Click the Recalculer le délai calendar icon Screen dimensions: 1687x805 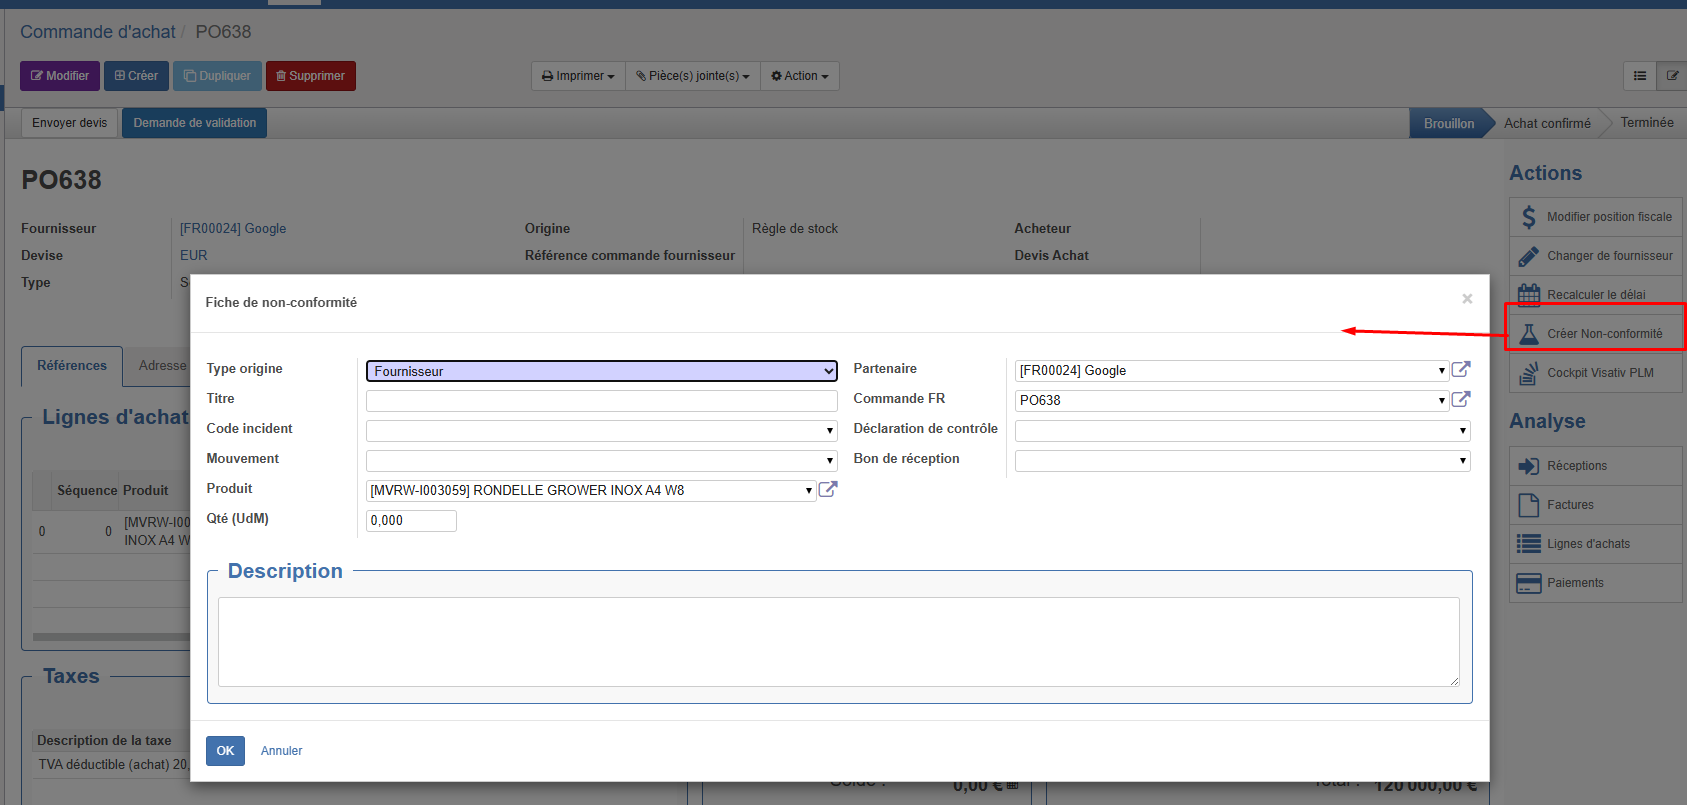tap(1528, 294)
